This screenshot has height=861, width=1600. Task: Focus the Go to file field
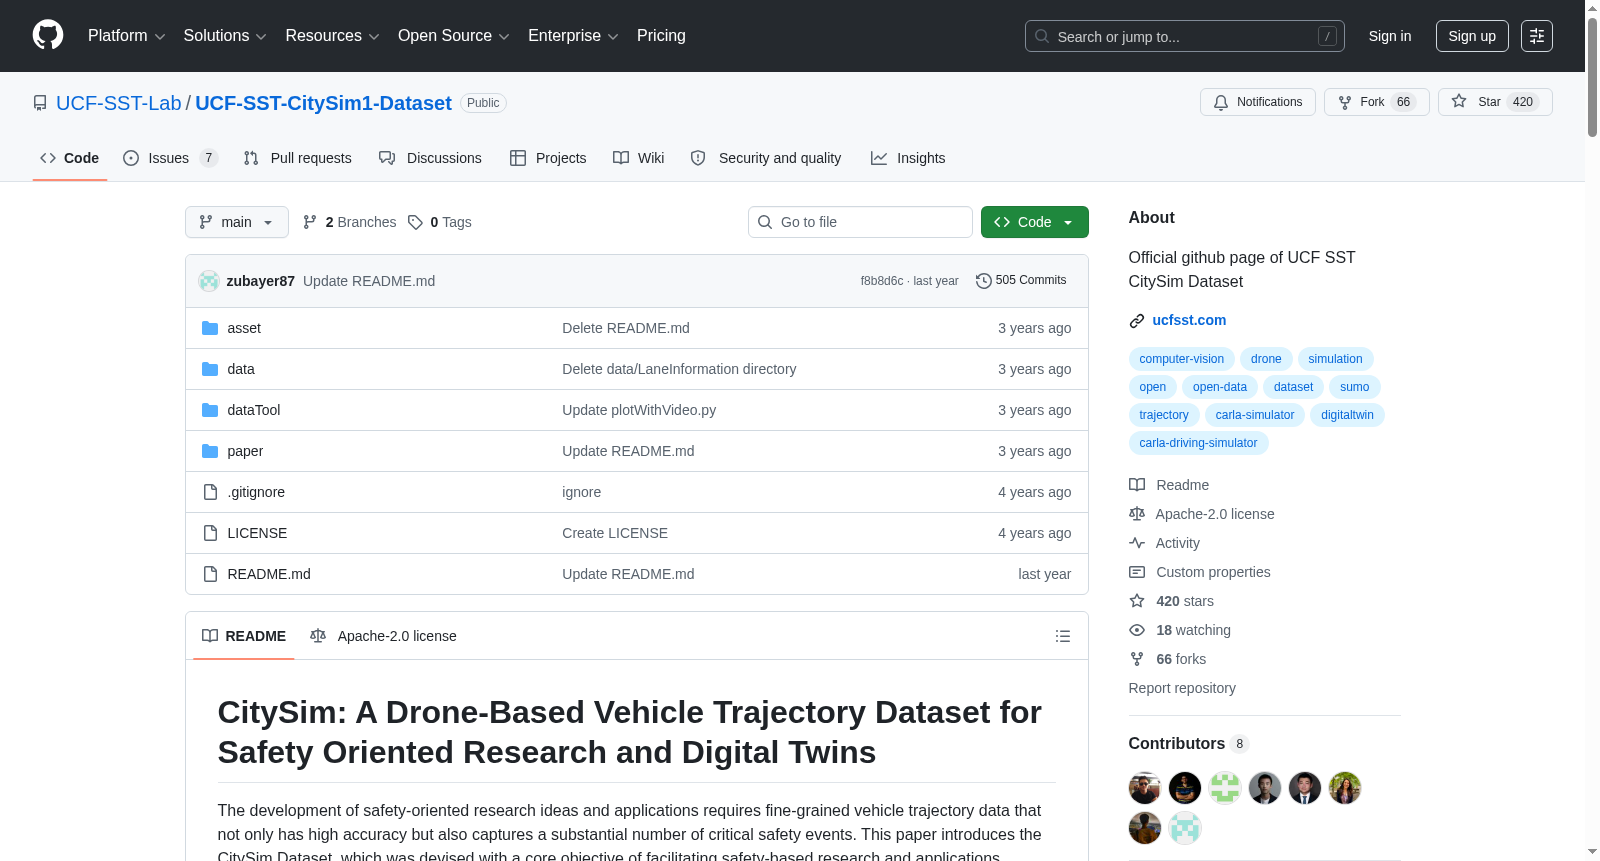tap(860, 222)
